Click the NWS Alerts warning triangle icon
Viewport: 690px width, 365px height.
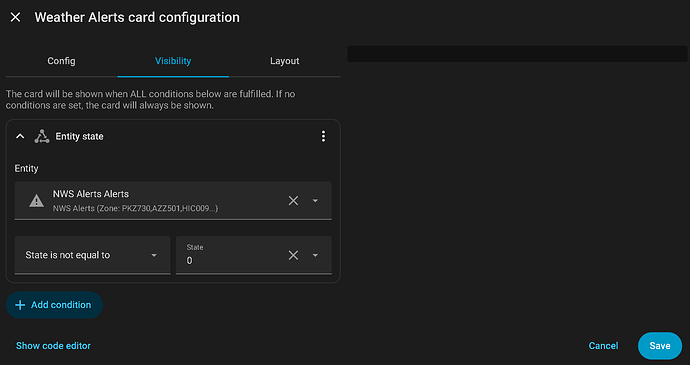(x=37, y=201)
